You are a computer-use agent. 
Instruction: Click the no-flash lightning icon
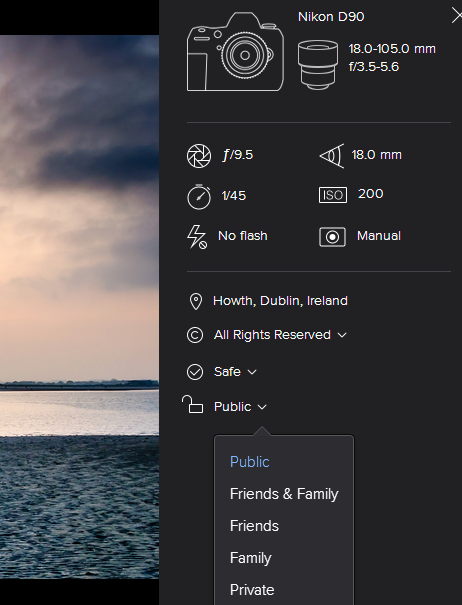click(197, 237)
